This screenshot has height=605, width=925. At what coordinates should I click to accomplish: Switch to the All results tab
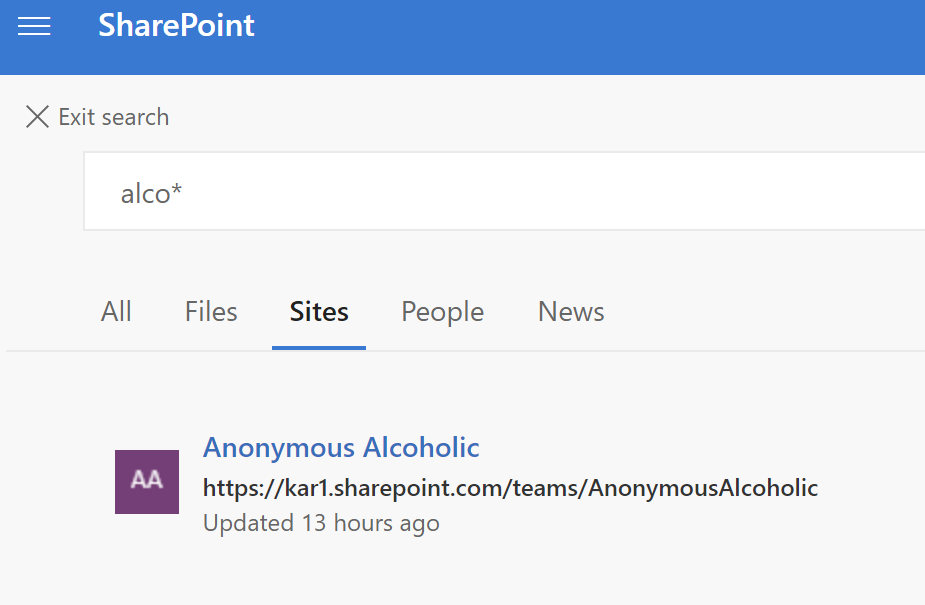[x=116, y=311]
